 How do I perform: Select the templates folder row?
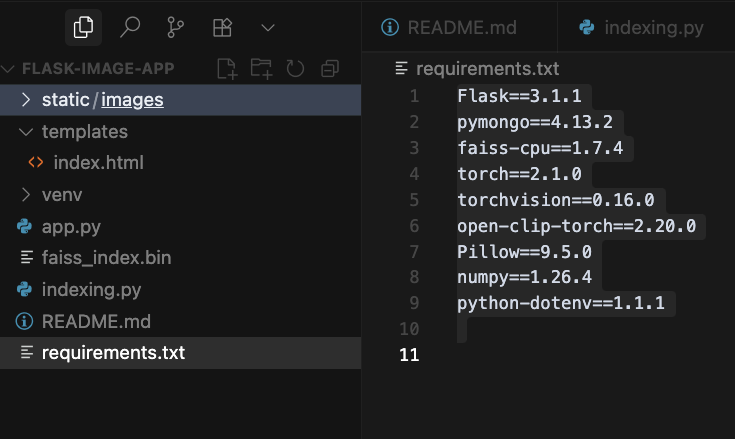coord(180,132)
